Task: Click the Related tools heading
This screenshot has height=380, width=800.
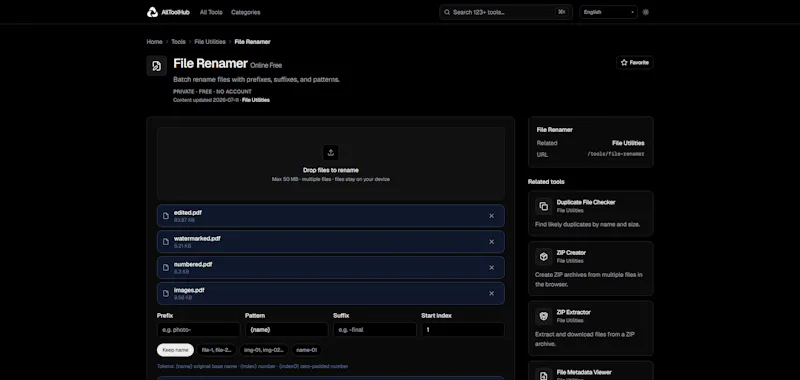Action: 546,182
